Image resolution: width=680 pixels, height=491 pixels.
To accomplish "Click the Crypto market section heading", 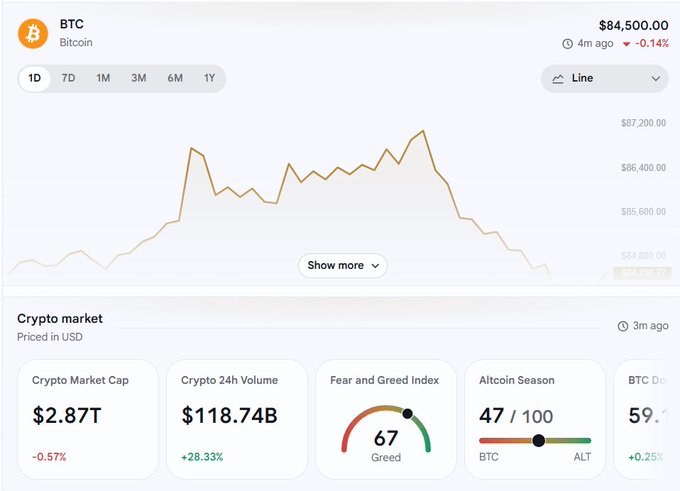I will [x=60, y=319].
